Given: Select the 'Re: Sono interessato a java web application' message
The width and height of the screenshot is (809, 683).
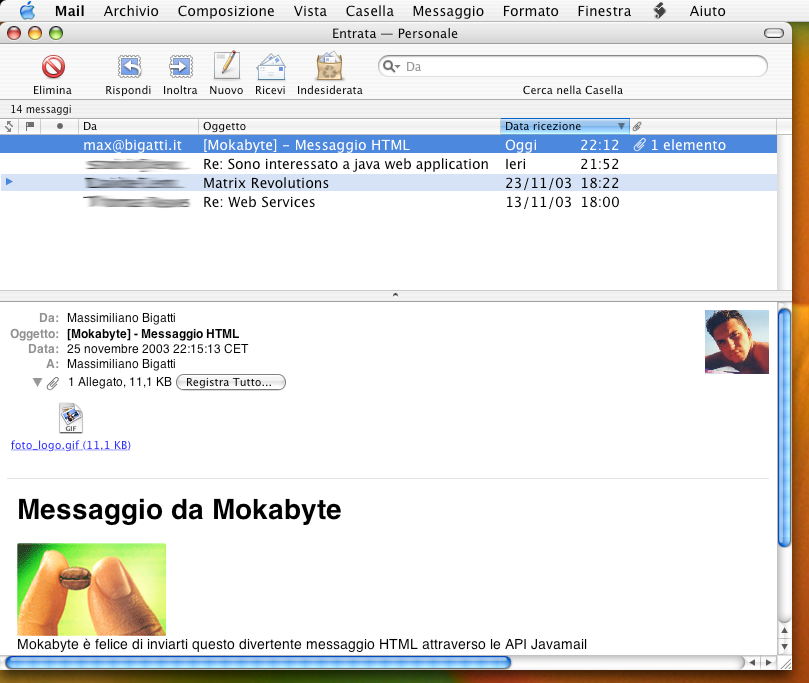Looking at the screenshot, I should pos(388,164).
